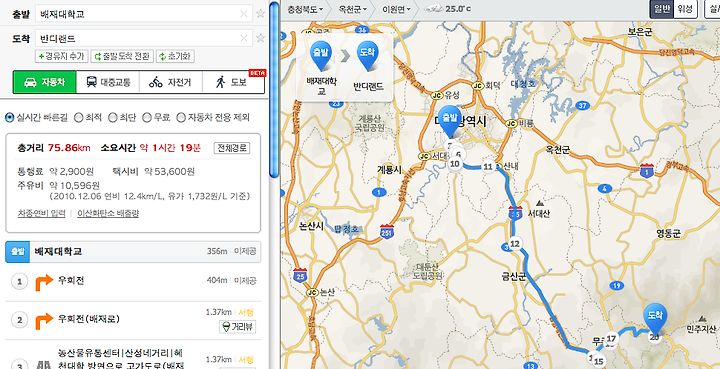Switch to the 대중교통 public transit tab
Image resolution: width=720 pixels, height=369 pixels.
(x=108, y=82)
